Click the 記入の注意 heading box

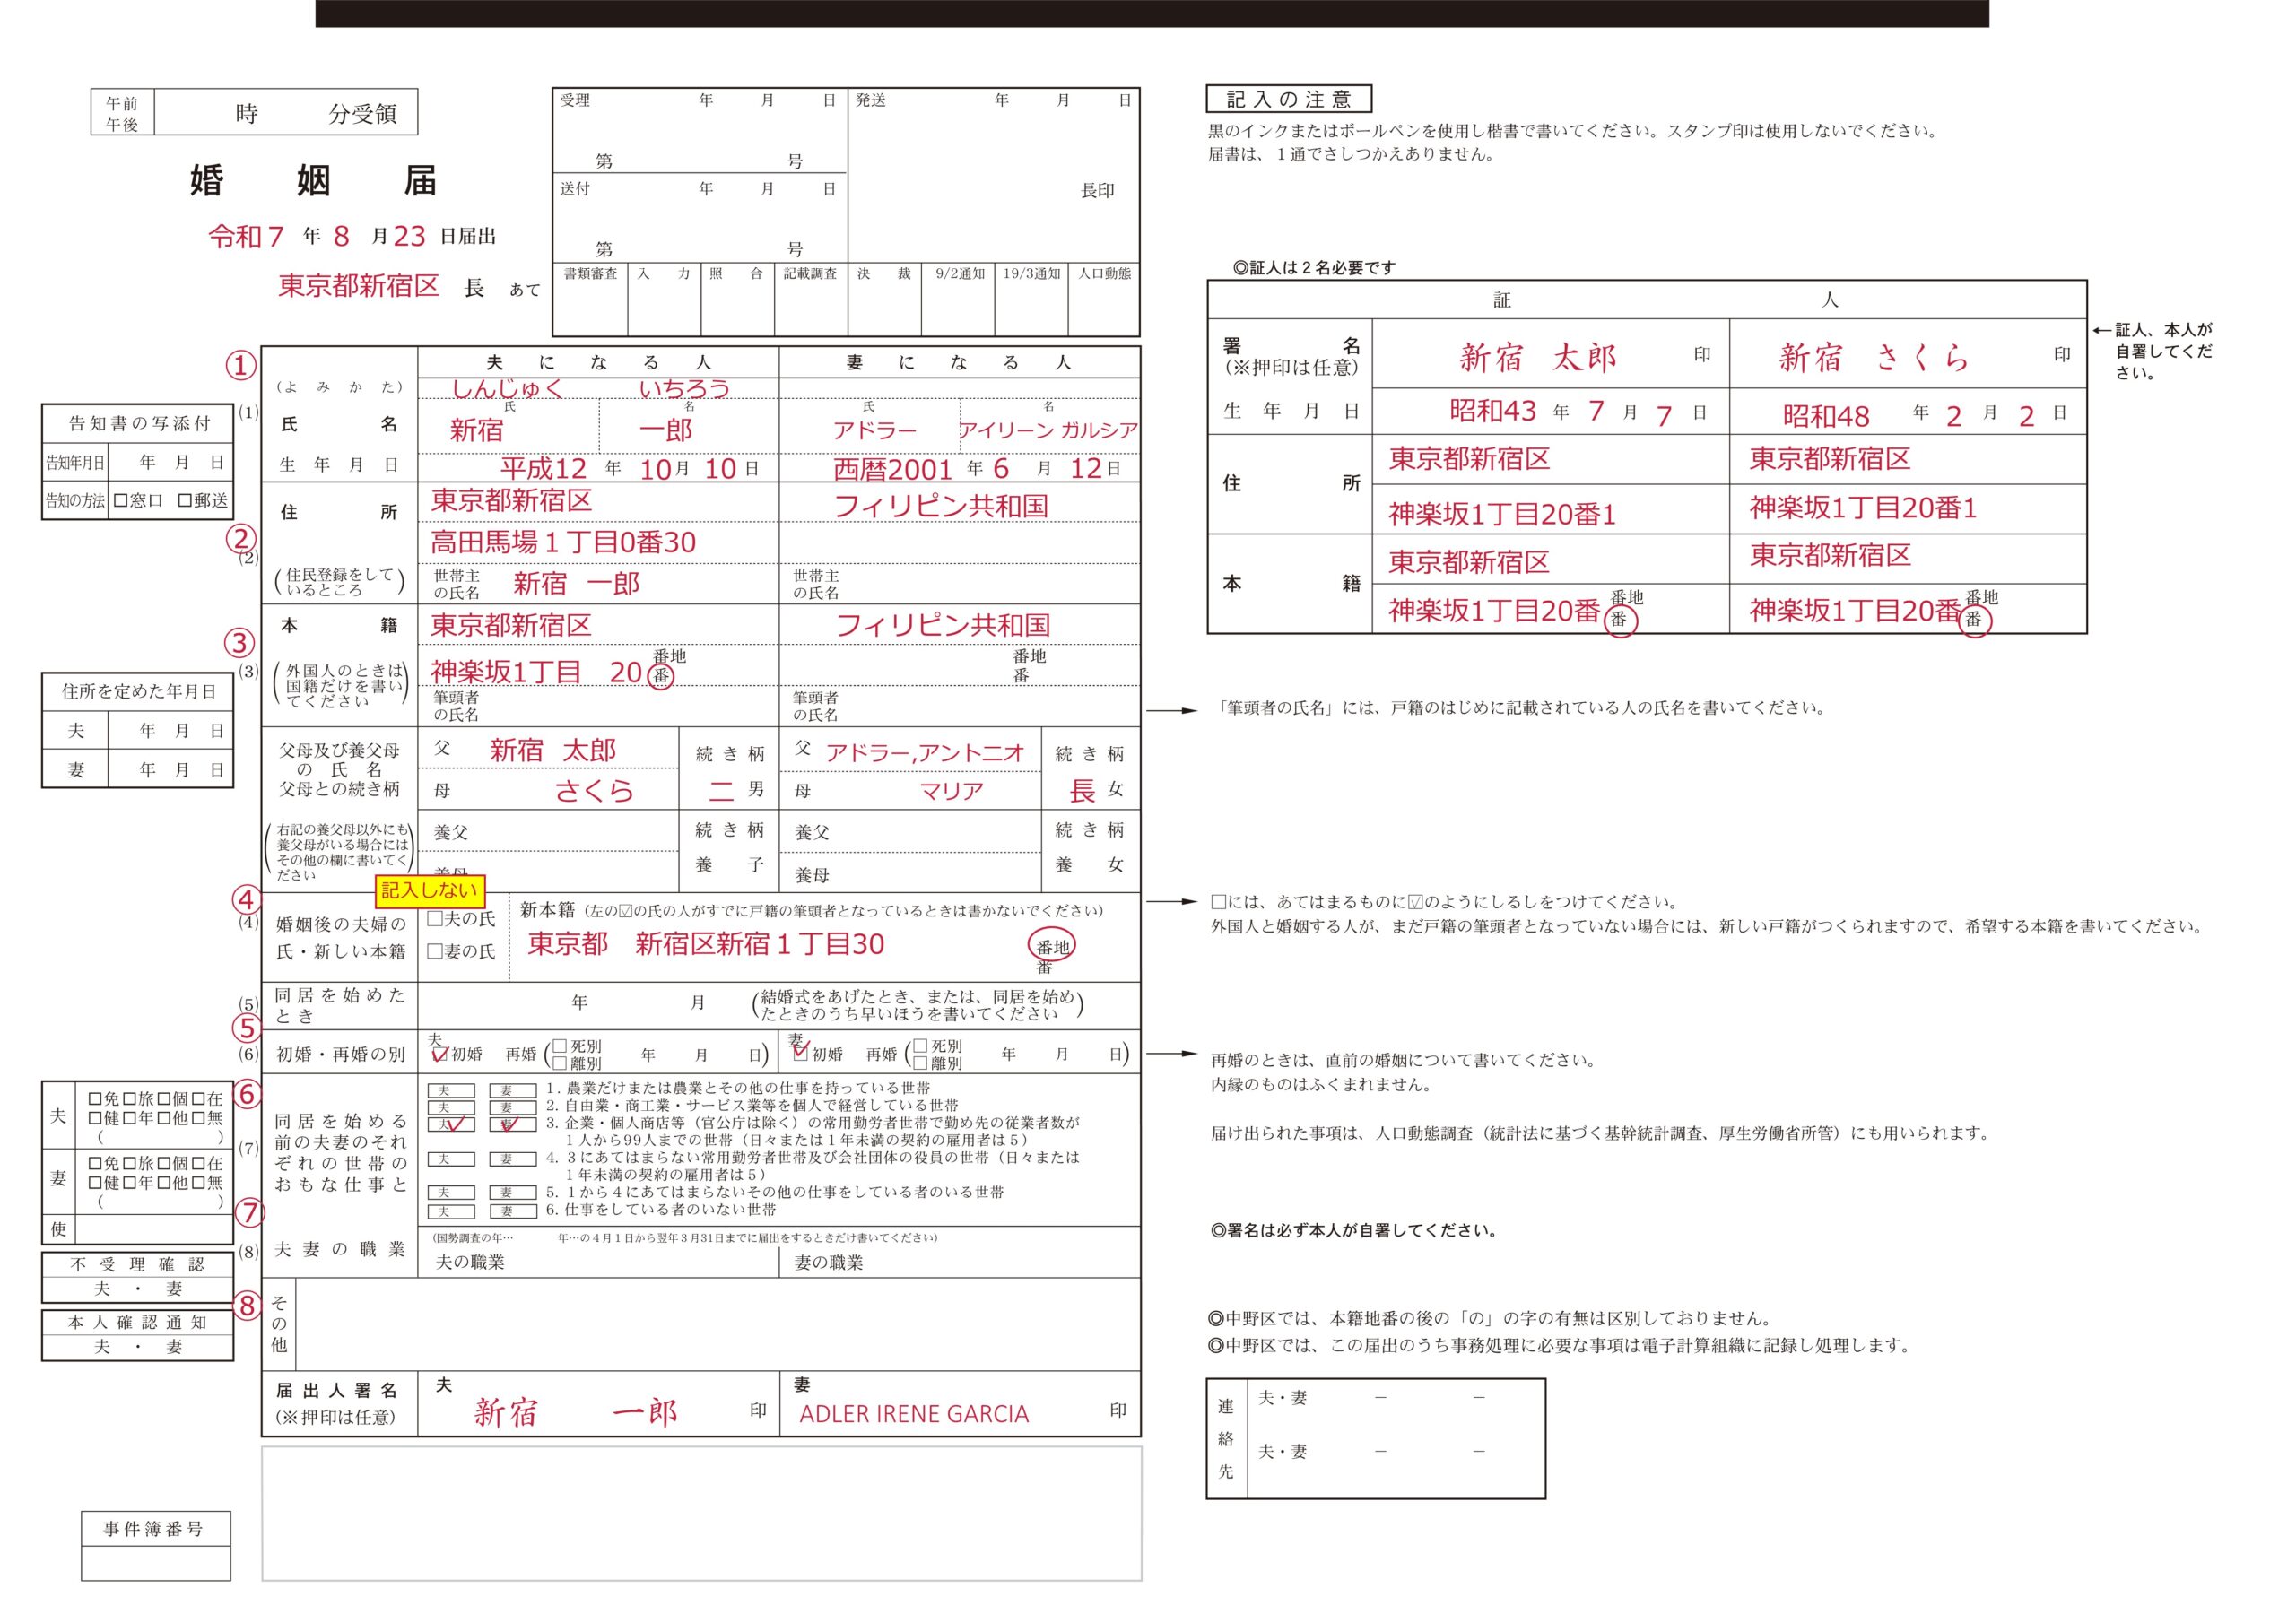pyautogui.click(x=1288, y=99)
